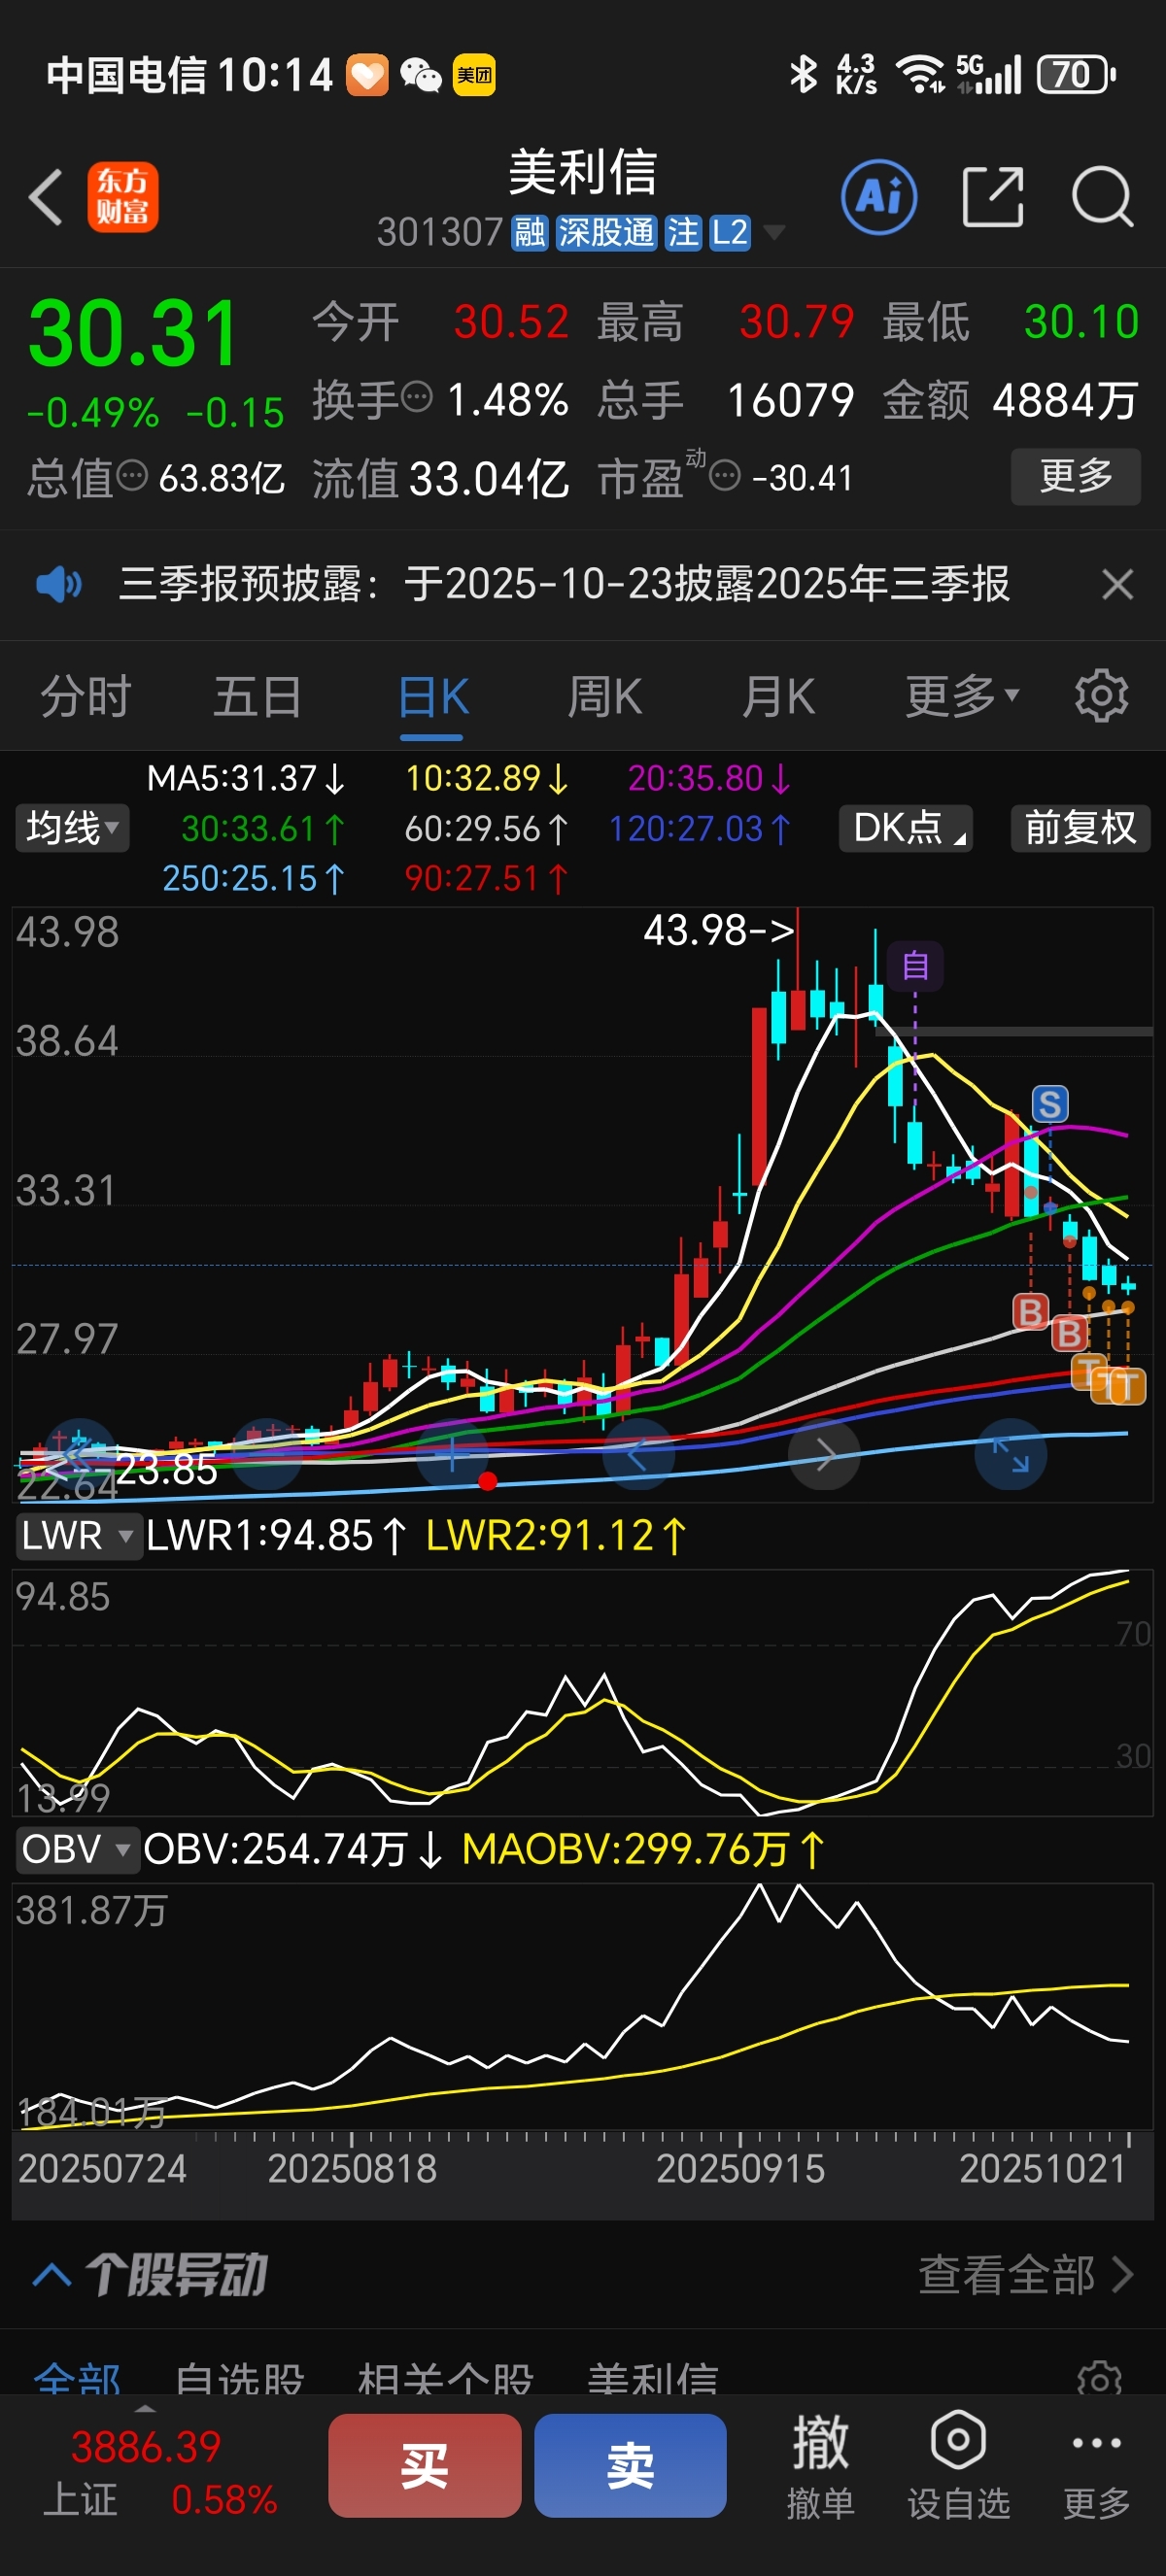Move chart left with arrow icon

coord(638,1454)
